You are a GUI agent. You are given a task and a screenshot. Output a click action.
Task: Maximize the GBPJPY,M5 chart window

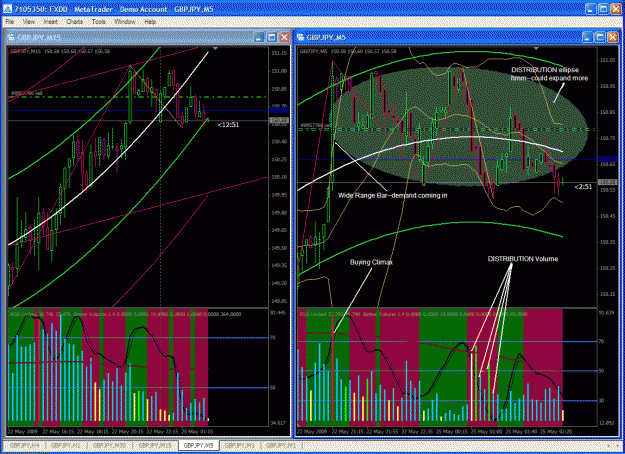(x=600, y=37)
